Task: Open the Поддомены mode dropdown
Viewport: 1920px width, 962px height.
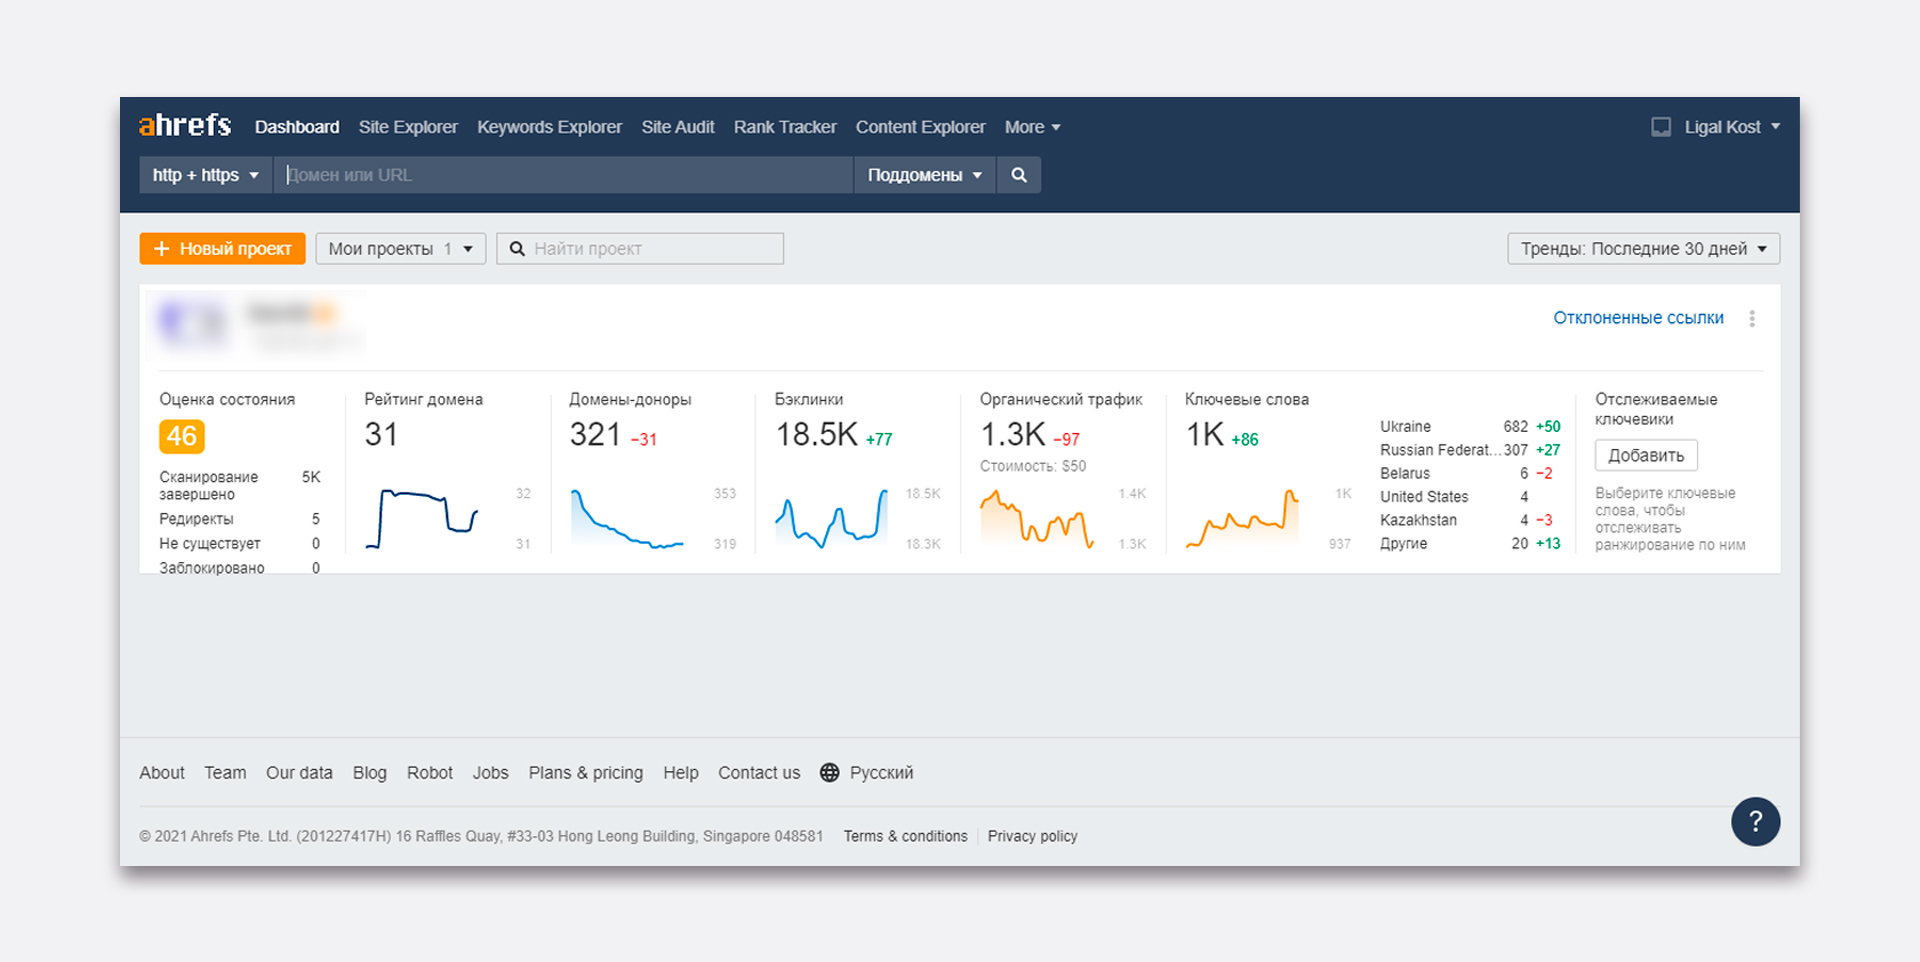Action: 924,175
